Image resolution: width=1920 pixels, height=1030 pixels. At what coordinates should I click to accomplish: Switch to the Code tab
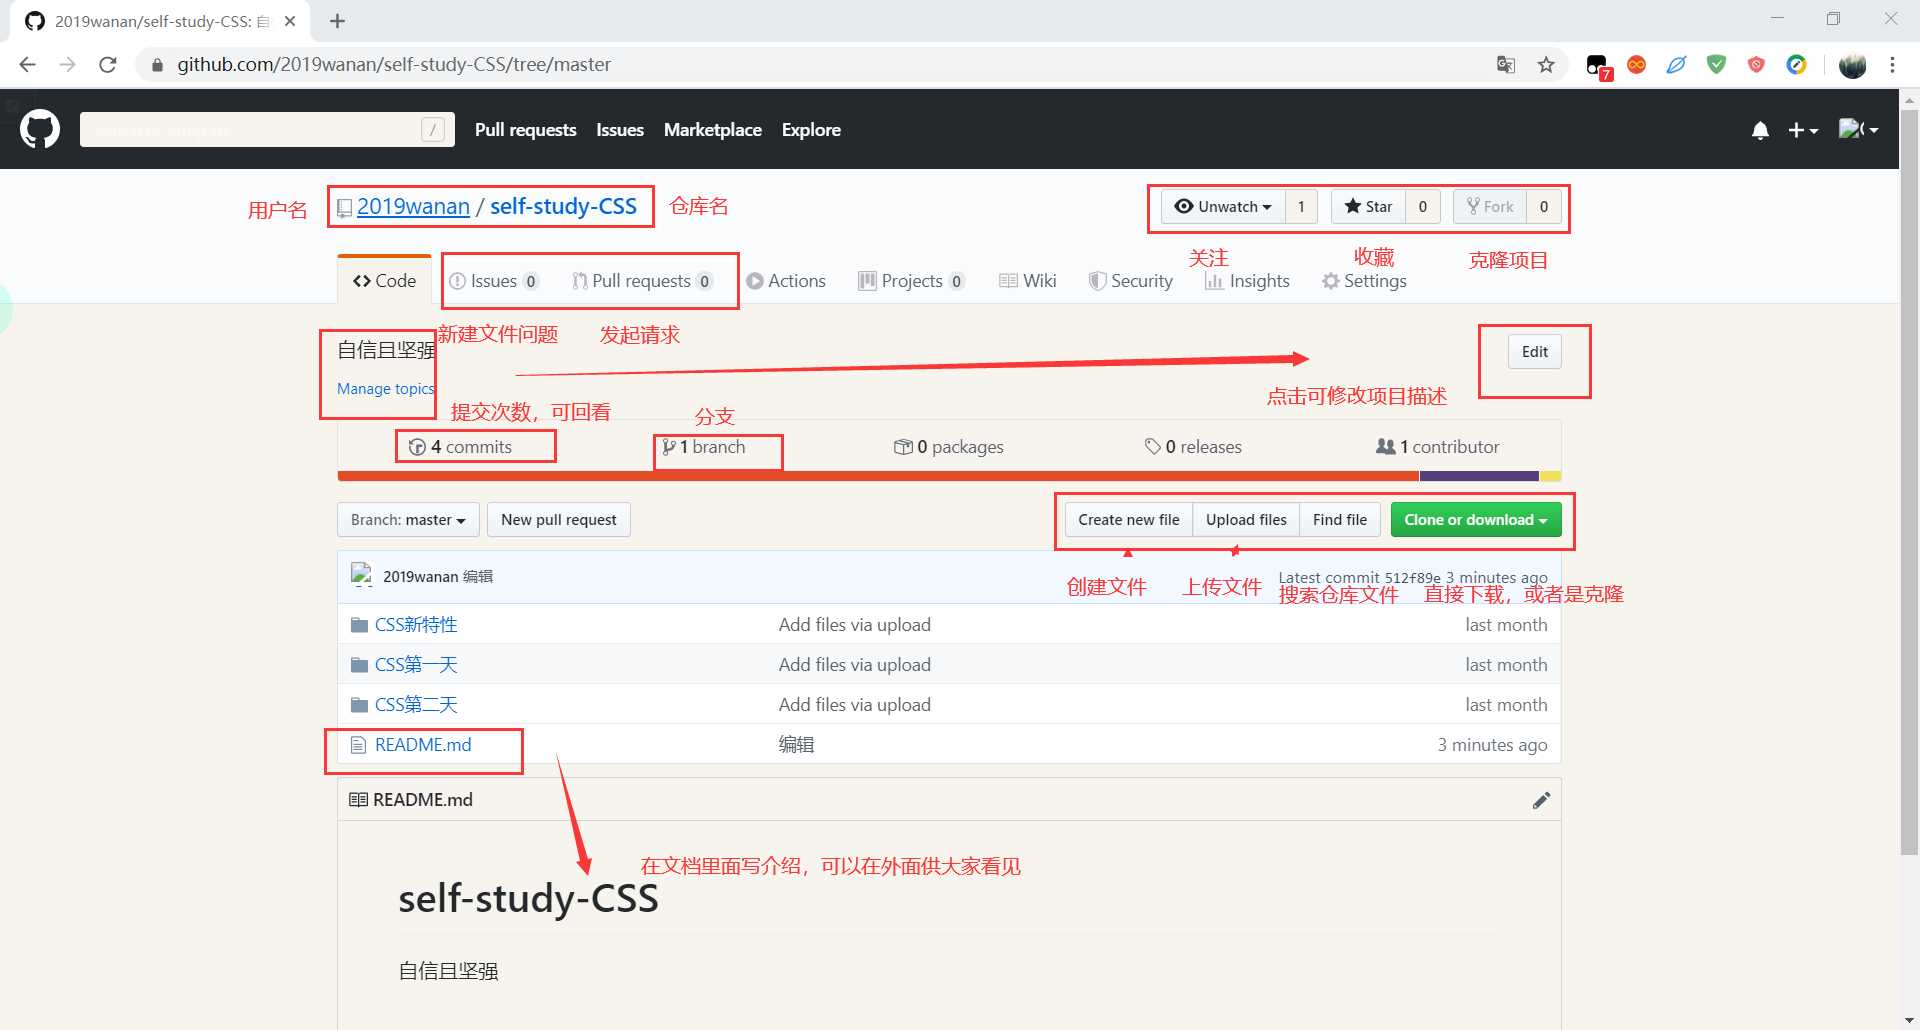[384, 281]
